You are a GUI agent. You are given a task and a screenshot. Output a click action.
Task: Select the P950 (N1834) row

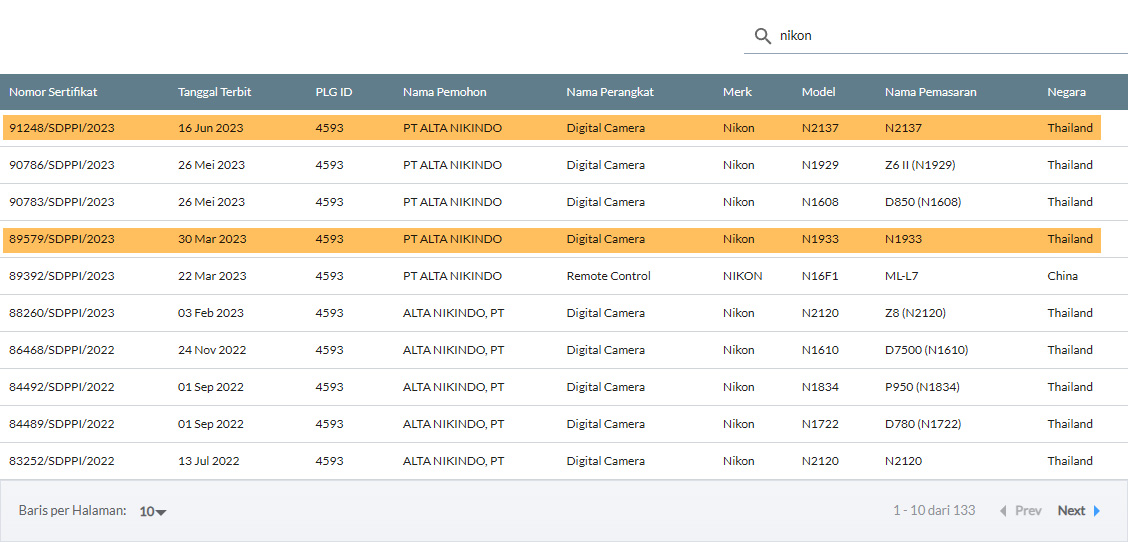coord(922,387)
